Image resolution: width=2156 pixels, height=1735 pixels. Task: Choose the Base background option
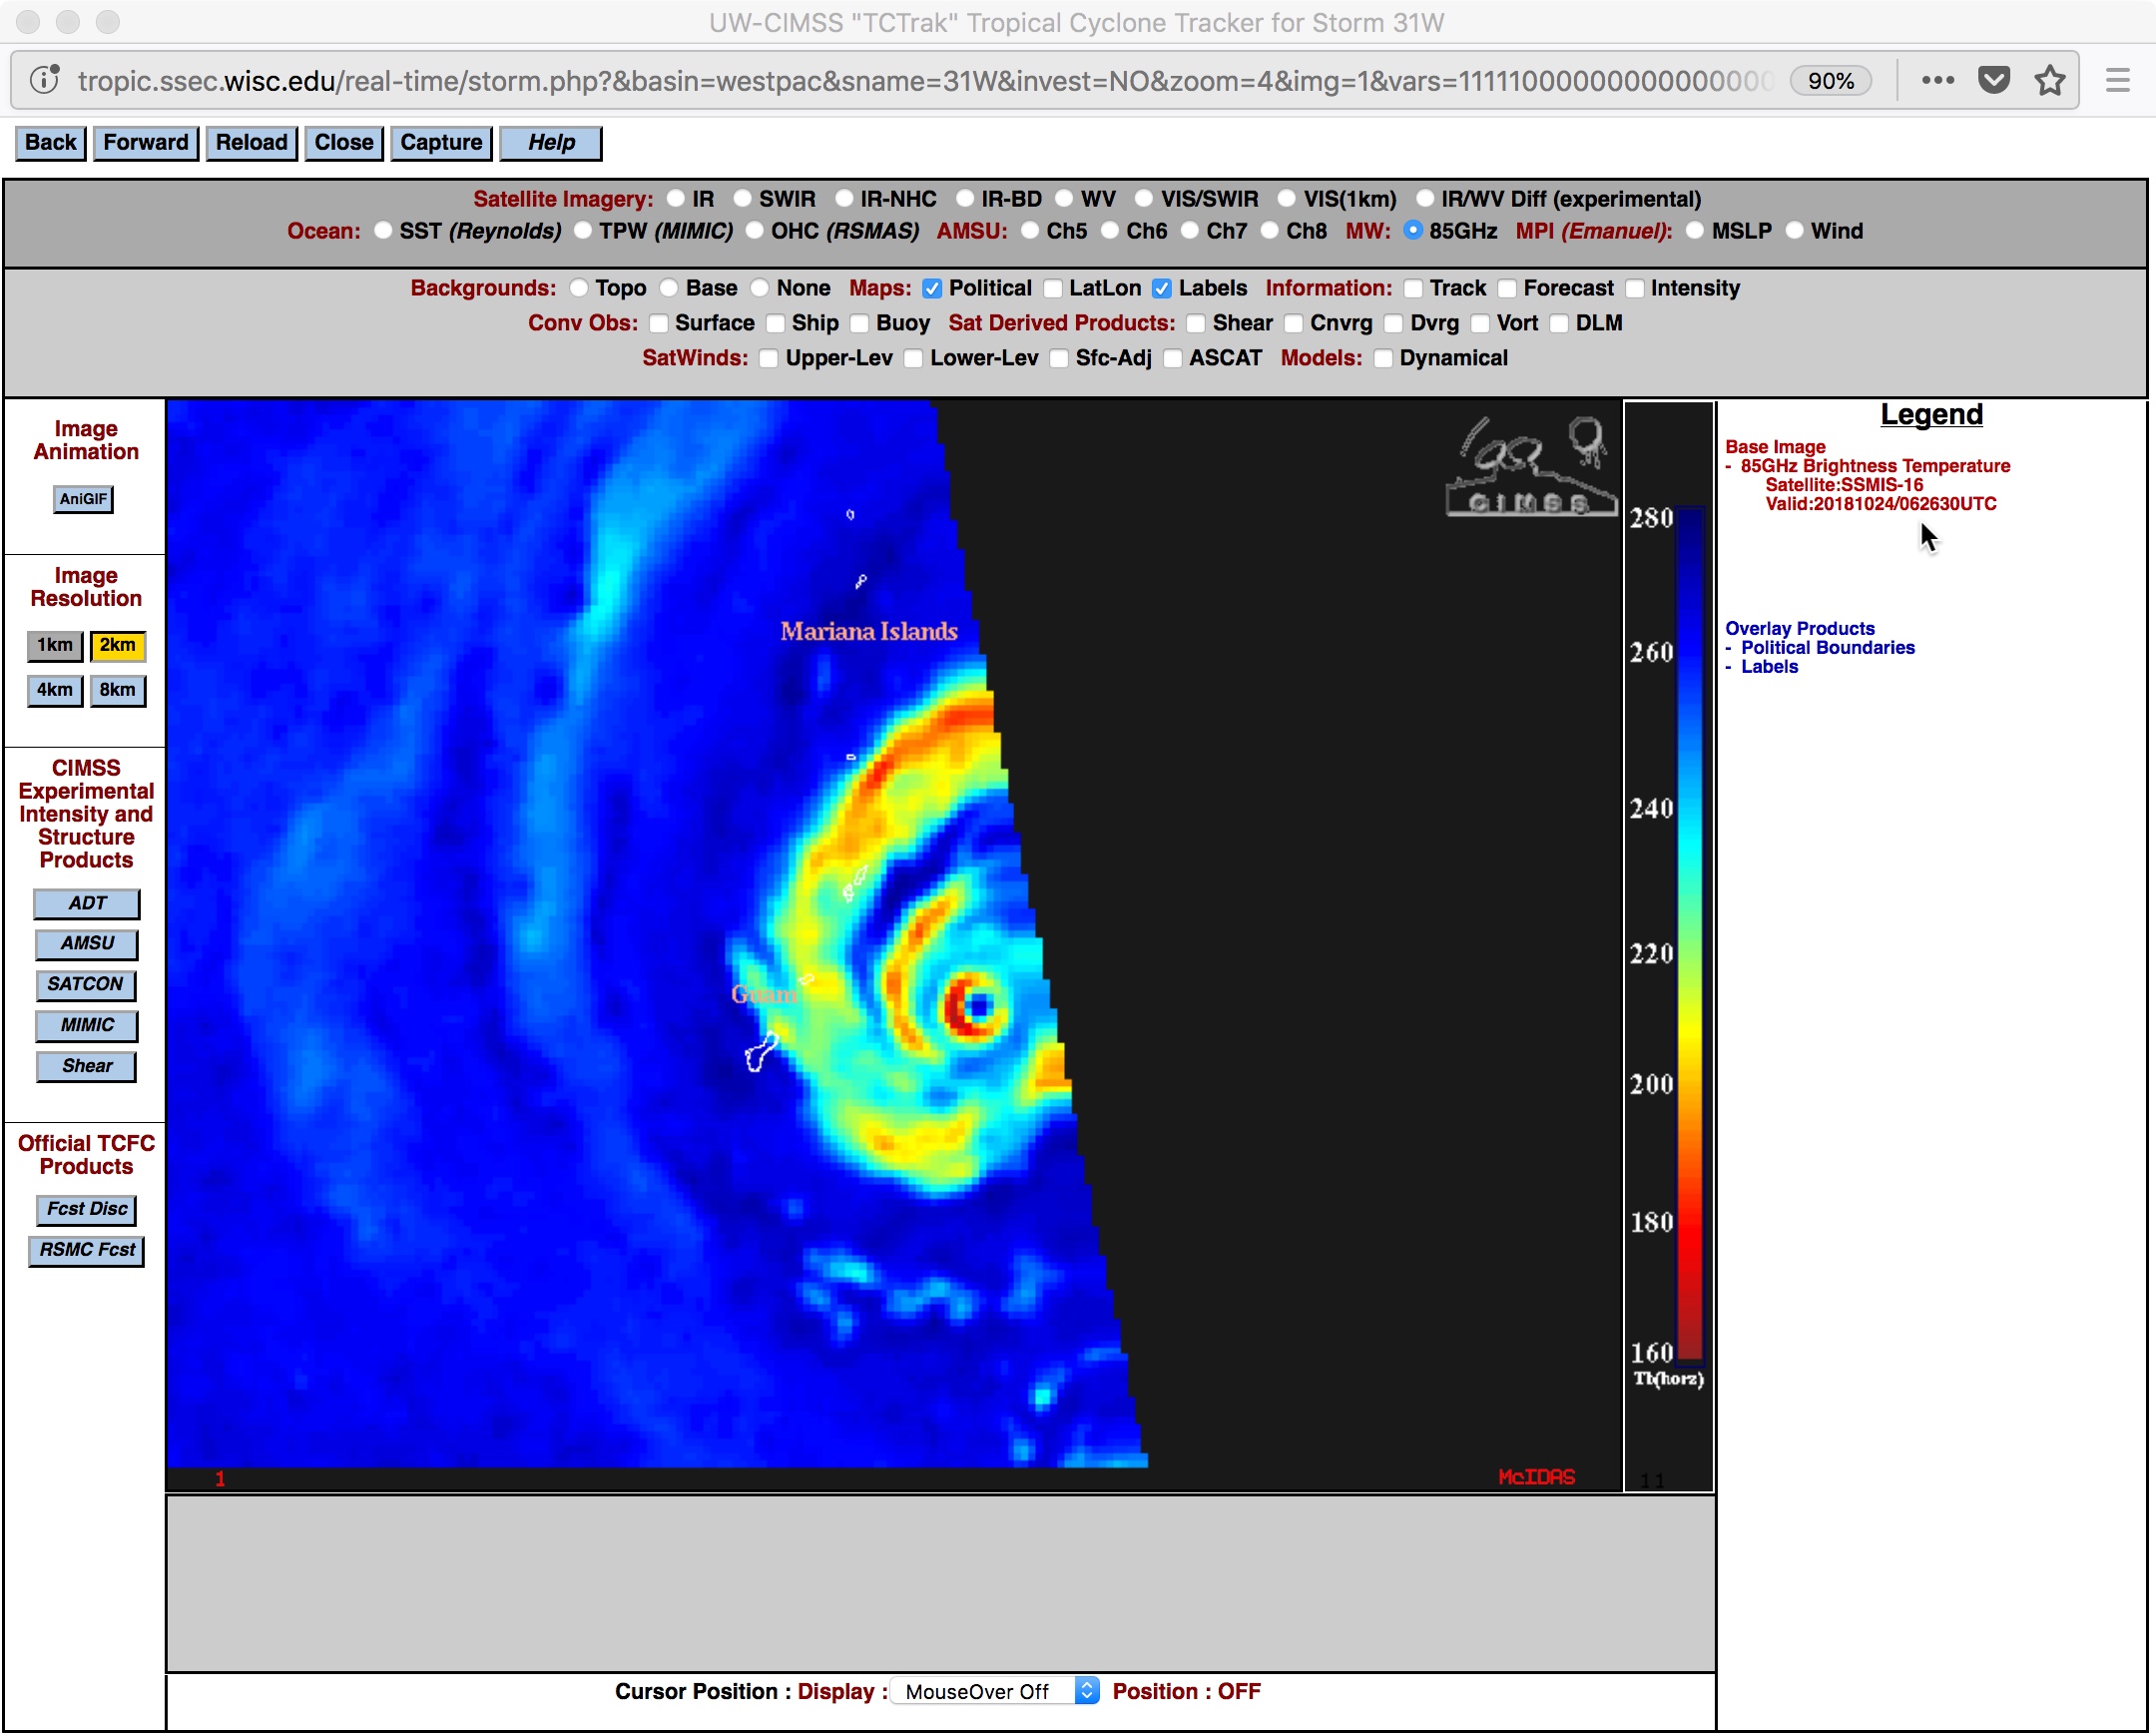tap(669, 288)
